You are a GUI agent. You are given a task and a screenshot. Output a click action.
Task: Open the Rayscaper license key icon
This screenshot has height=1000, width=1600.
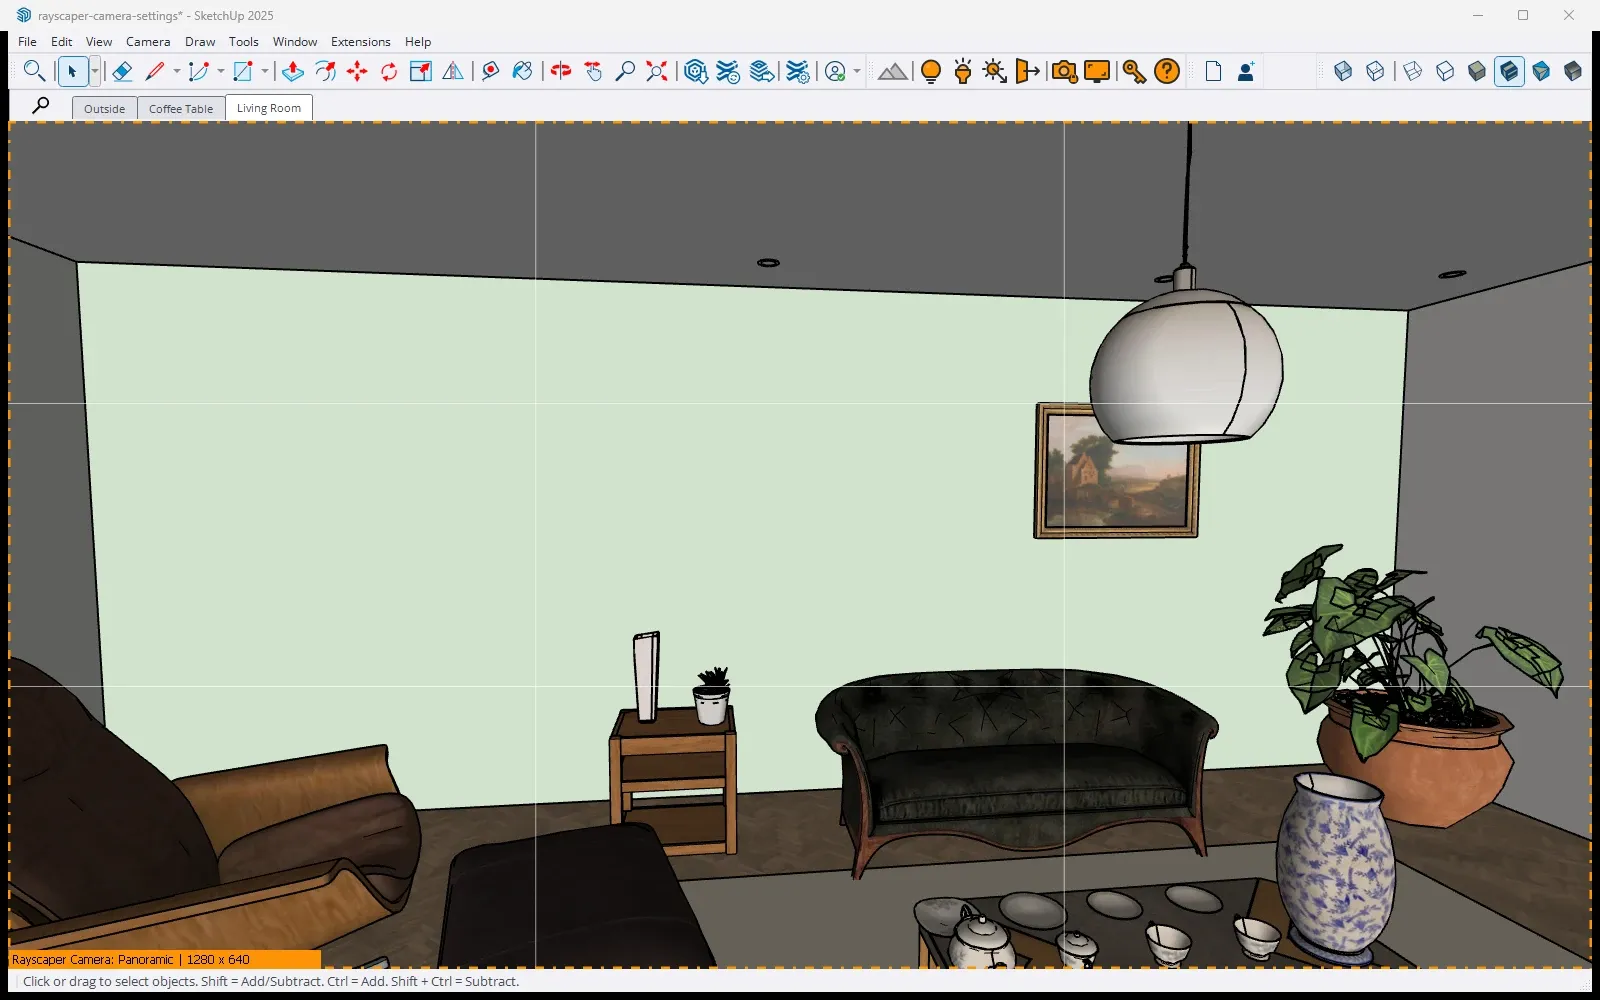click(1134, 71)
